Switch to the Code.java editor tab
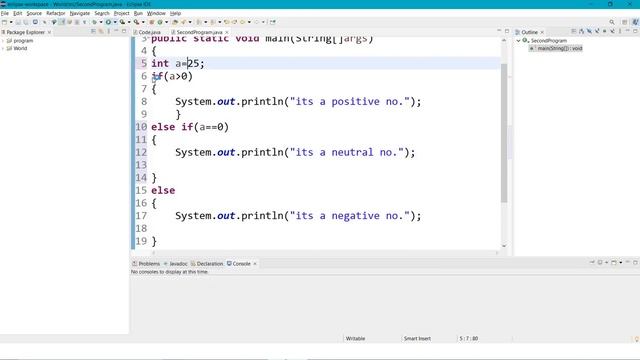Screen dimensions: 640x360 [149, 32]
